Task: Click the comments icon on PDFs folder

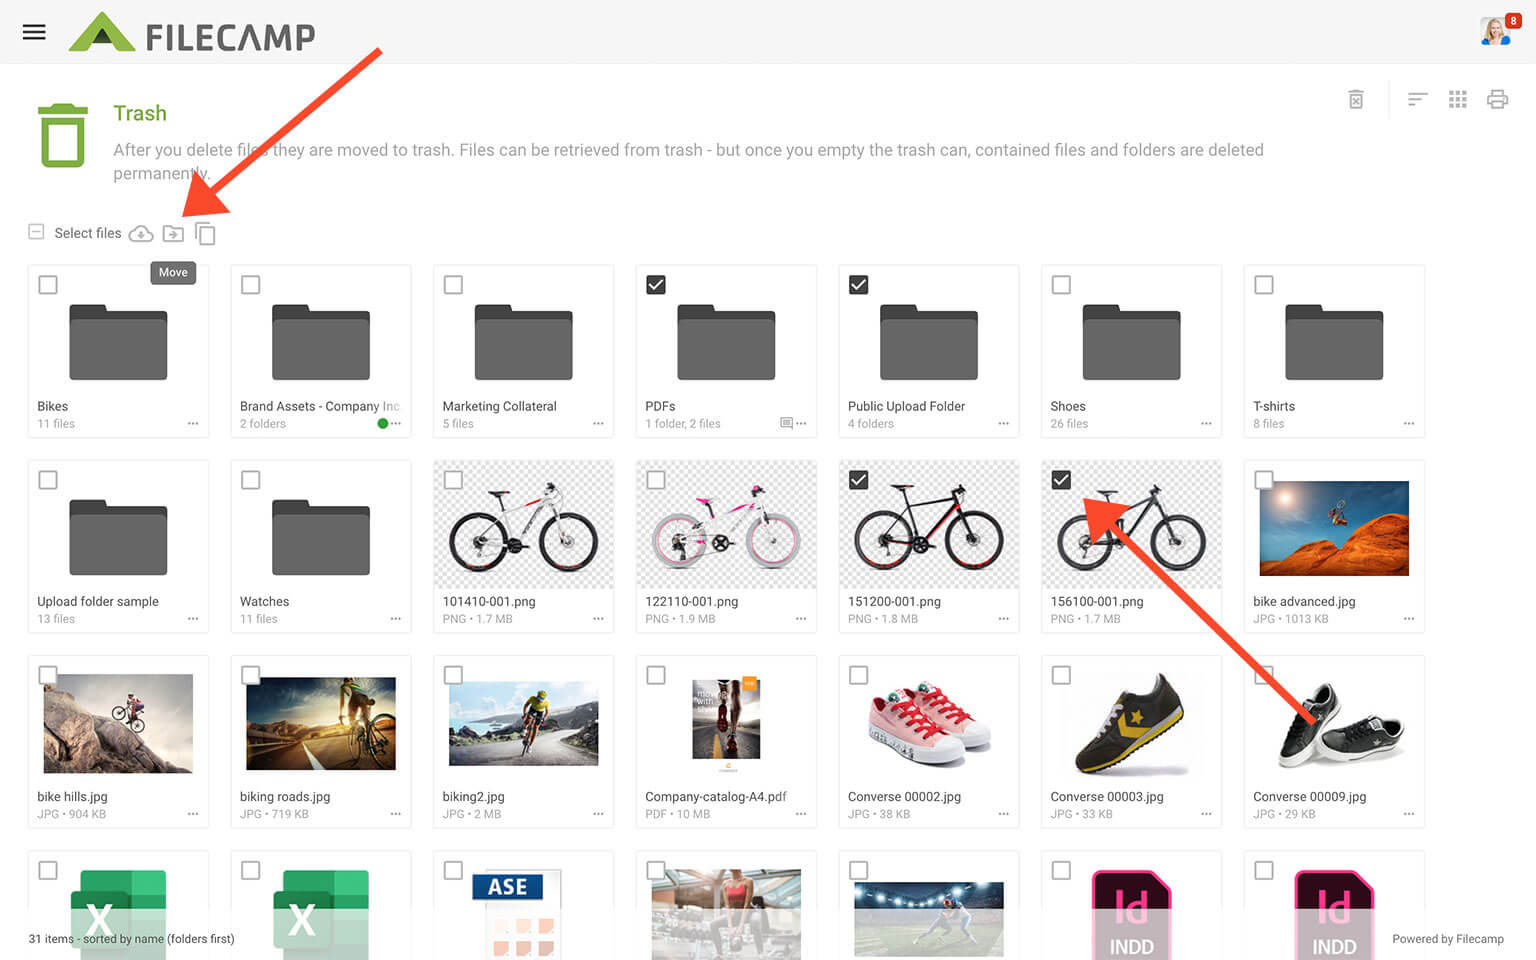Action: (786, 423)
